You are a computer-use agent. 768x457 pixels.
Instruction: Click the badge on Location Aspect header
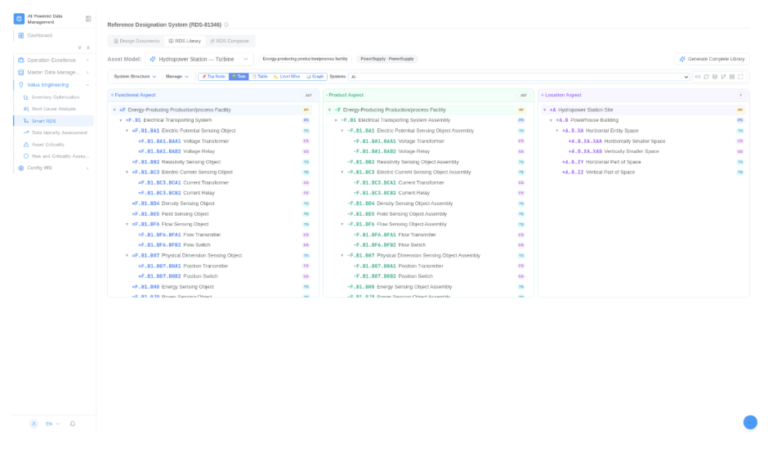tap(741, 95)
